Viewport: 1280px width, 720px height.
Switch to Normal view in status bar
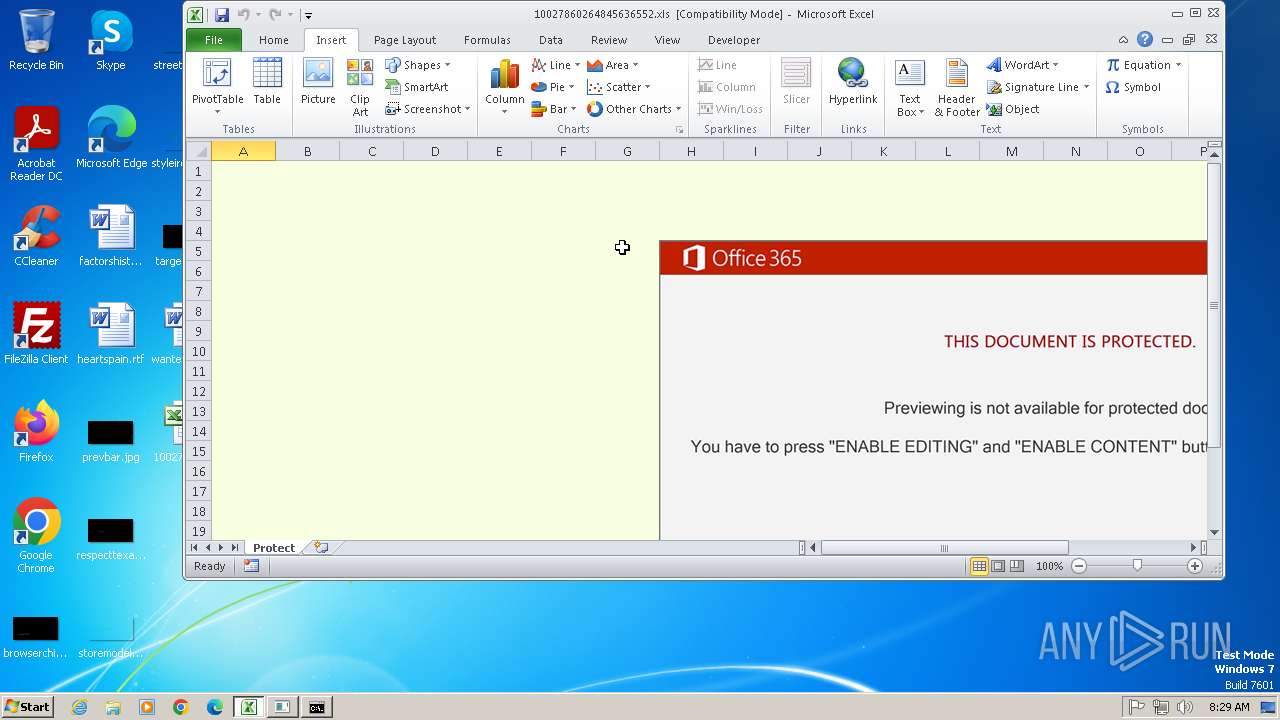click(979, 566)
